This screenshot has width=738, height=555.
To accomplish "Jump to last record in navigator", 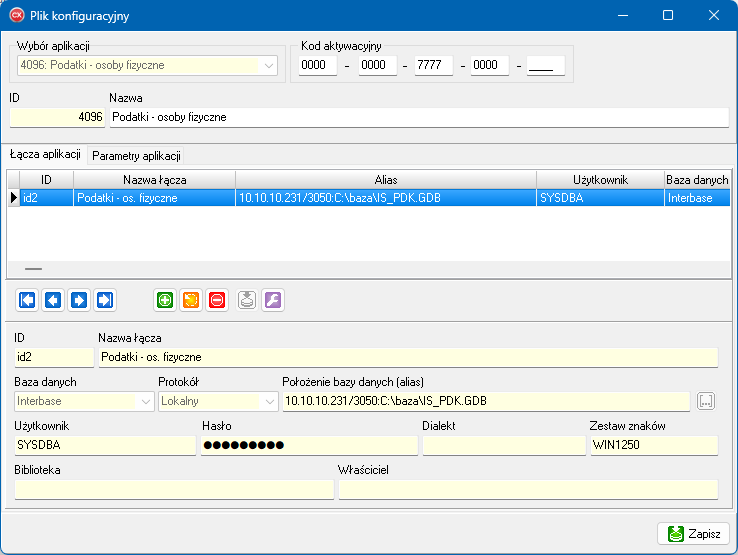I will 105,300.
